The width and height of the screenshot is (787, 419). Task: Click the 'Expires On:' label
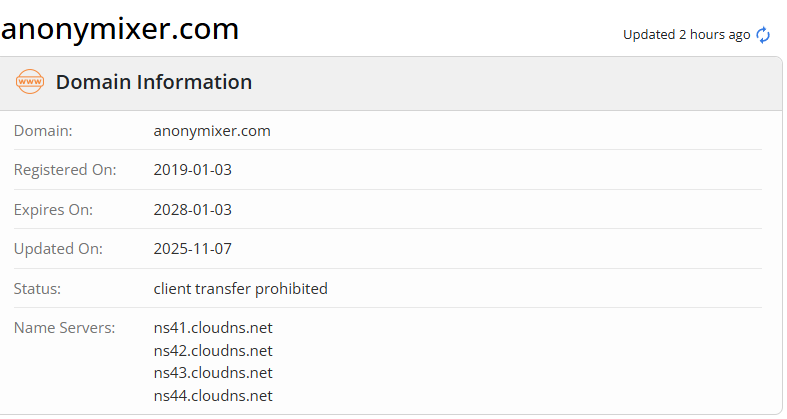click(53, 209)
